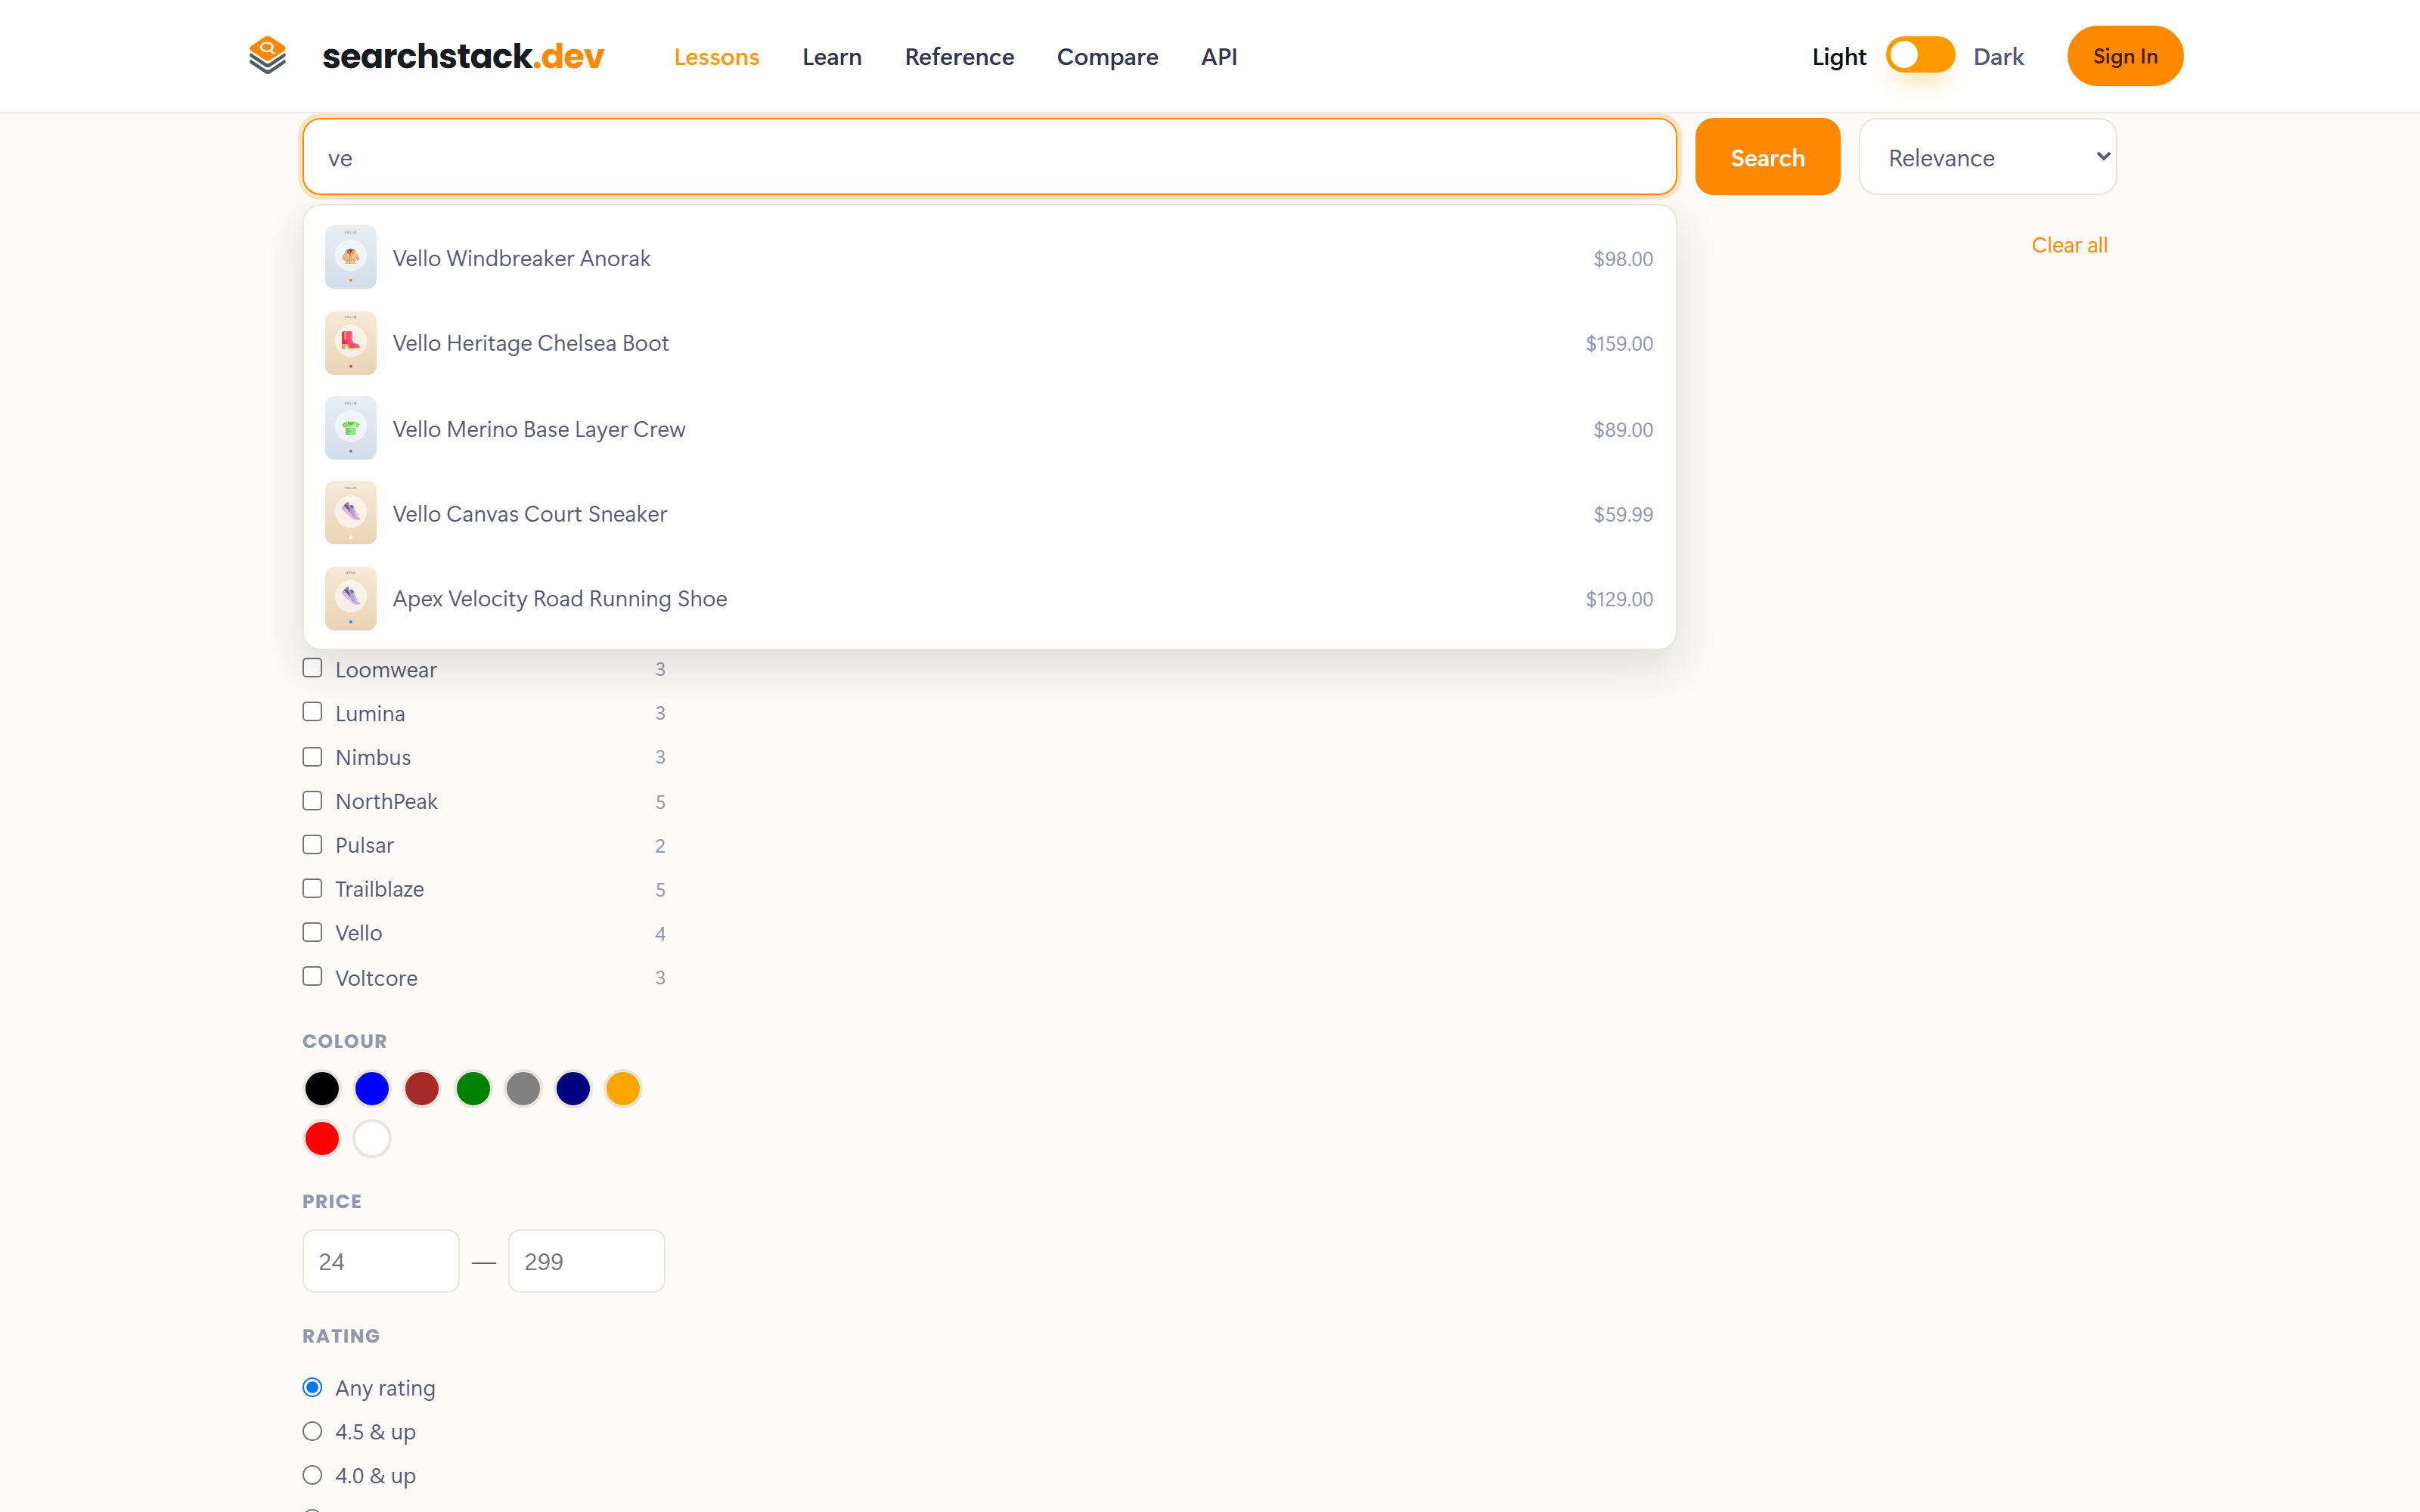Open the Reference nav item

(959, 57)
